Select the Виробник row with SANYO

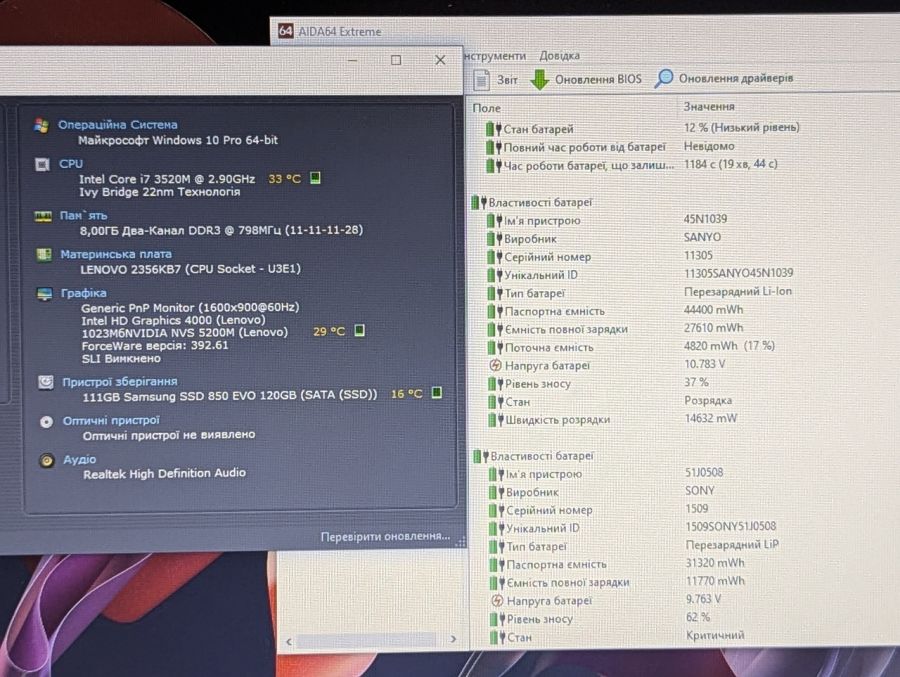tap(604, 238)
